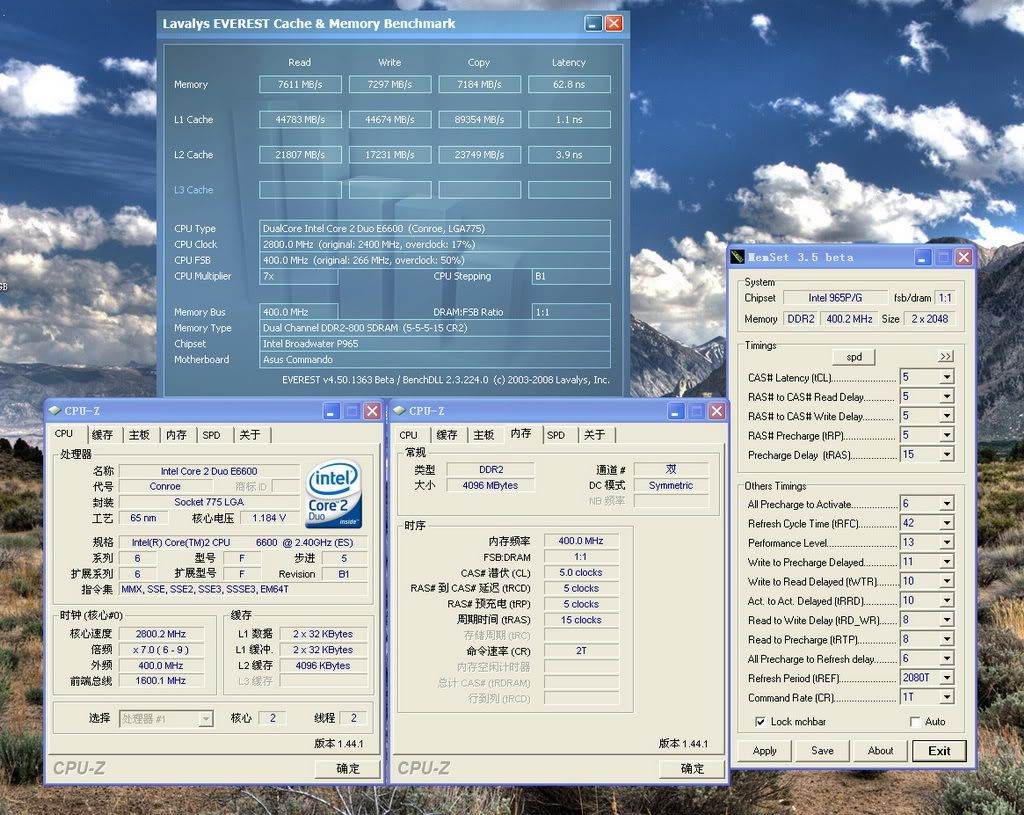This screenshot has width=1024, height=815.
Task: Click the Exit button in MemSet
Action: 939,750
